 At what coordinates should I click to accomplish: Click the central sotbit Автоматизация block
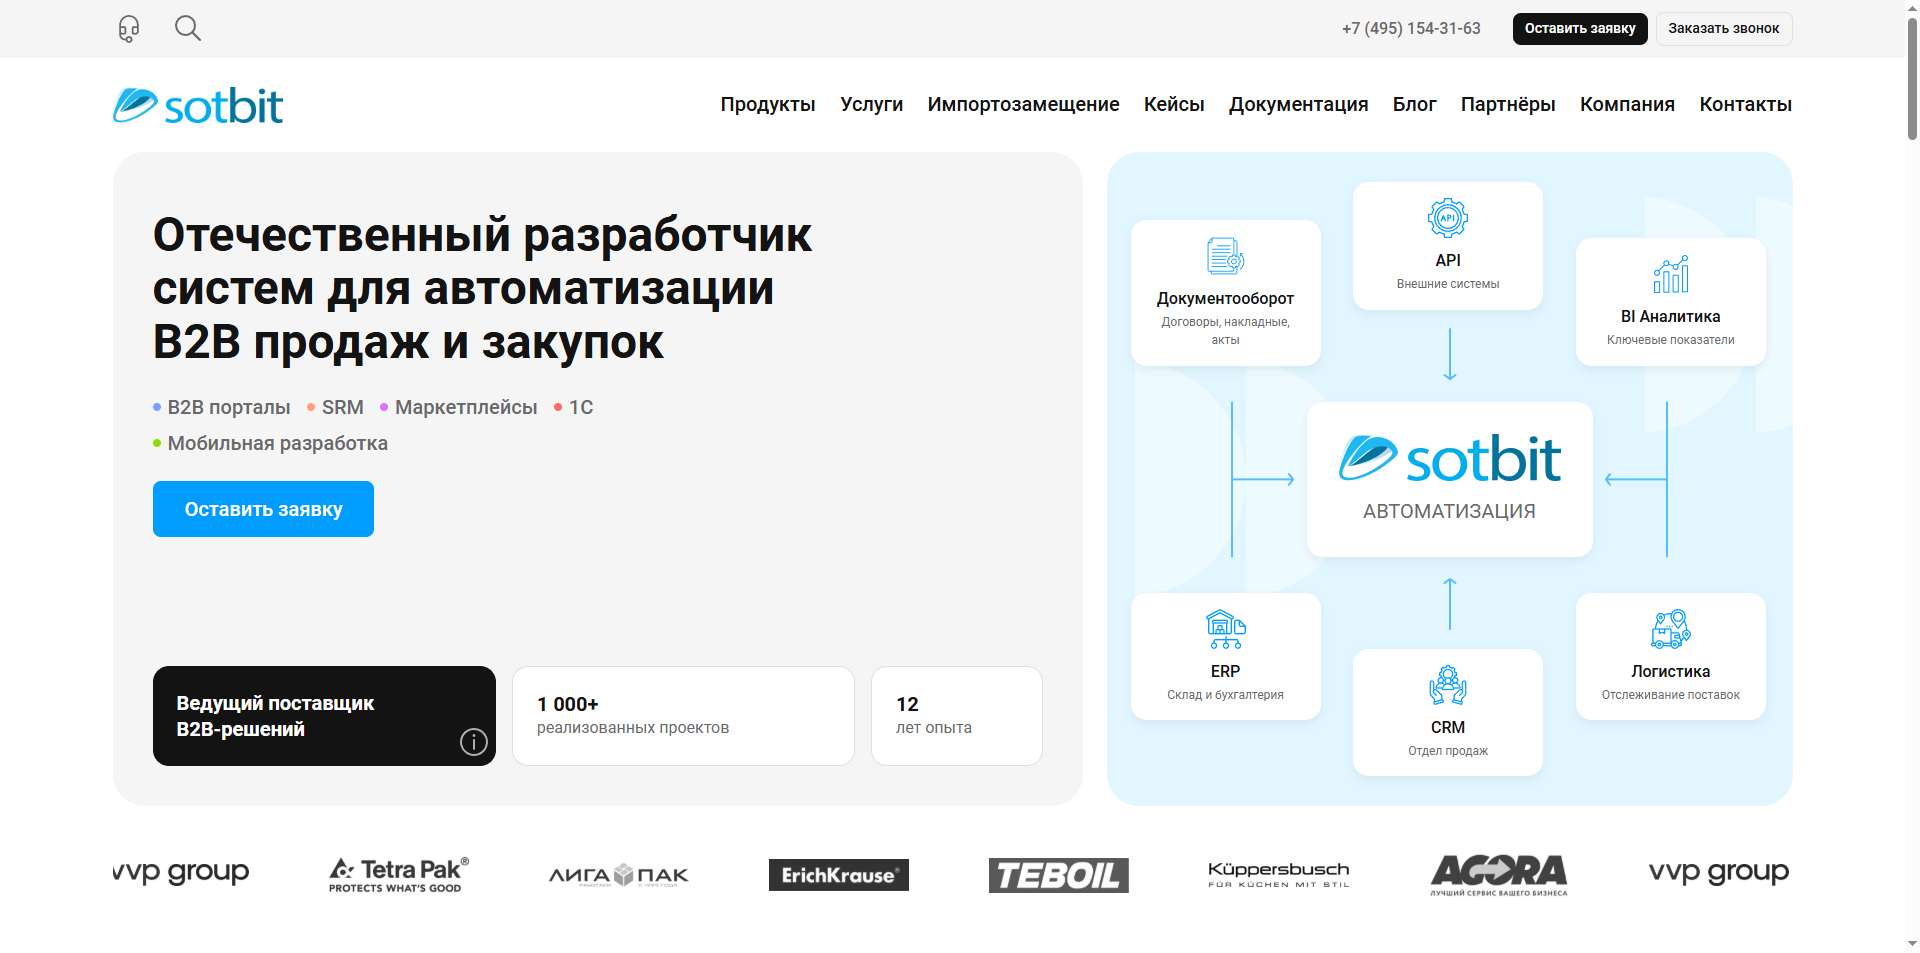(1449, 480)
